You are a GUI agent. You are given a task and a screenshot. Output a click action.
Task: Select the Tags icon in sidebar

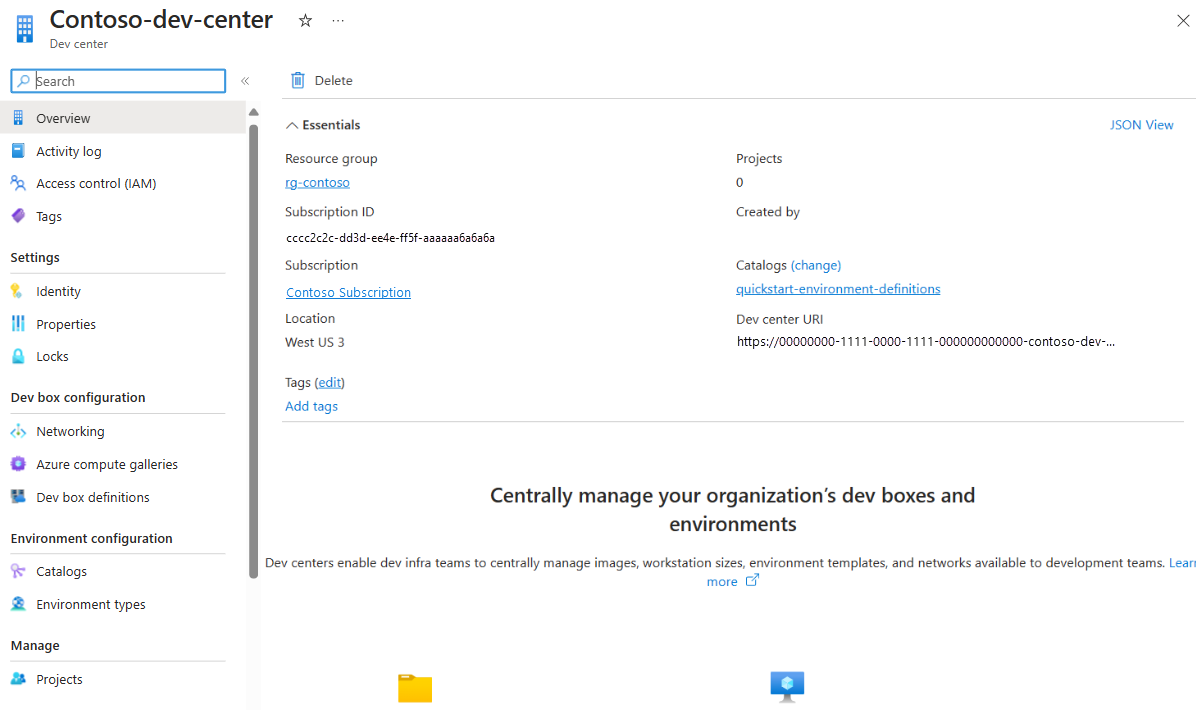pos(18,216)
